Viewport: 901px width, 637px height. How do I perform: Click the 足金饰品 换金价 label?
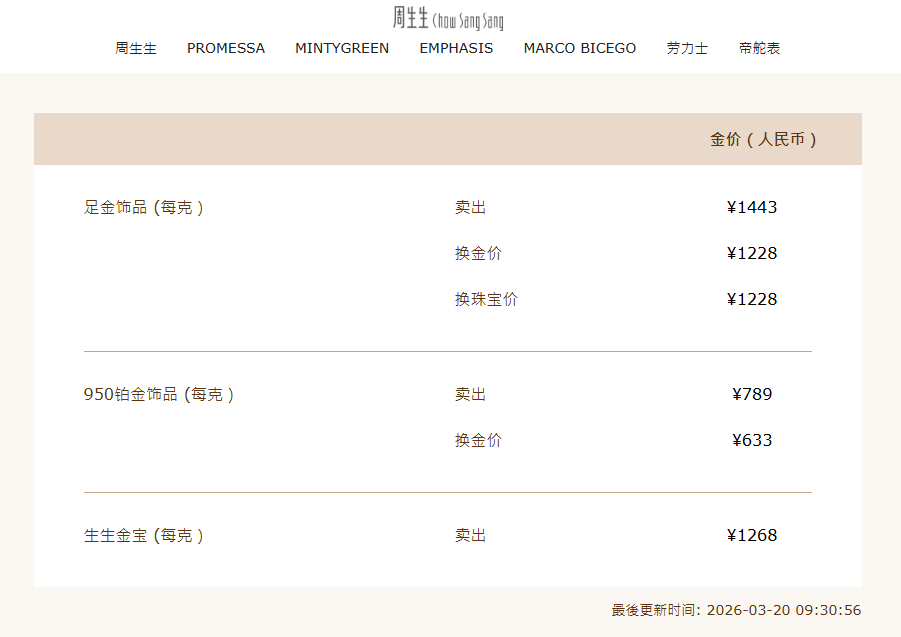pos(478,253)
